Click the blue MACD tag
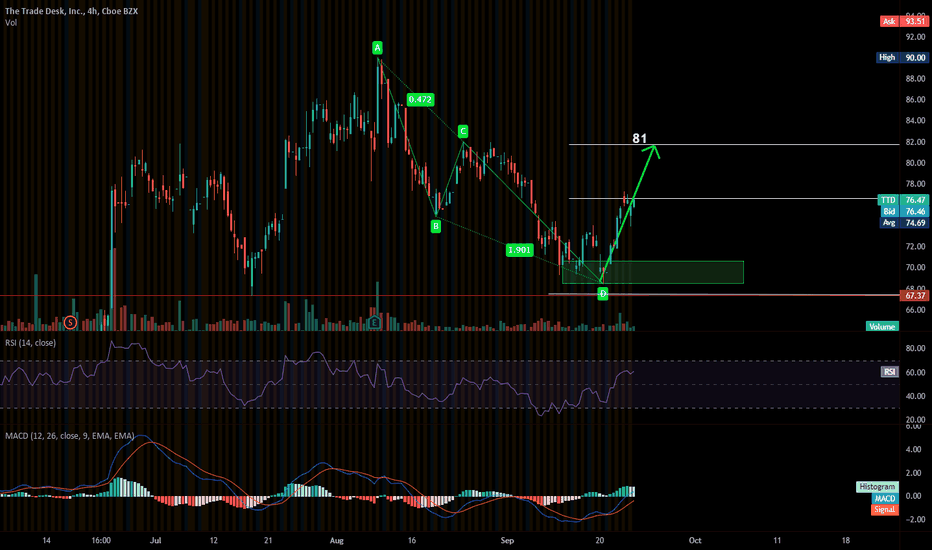 click(x=884, y=498)
